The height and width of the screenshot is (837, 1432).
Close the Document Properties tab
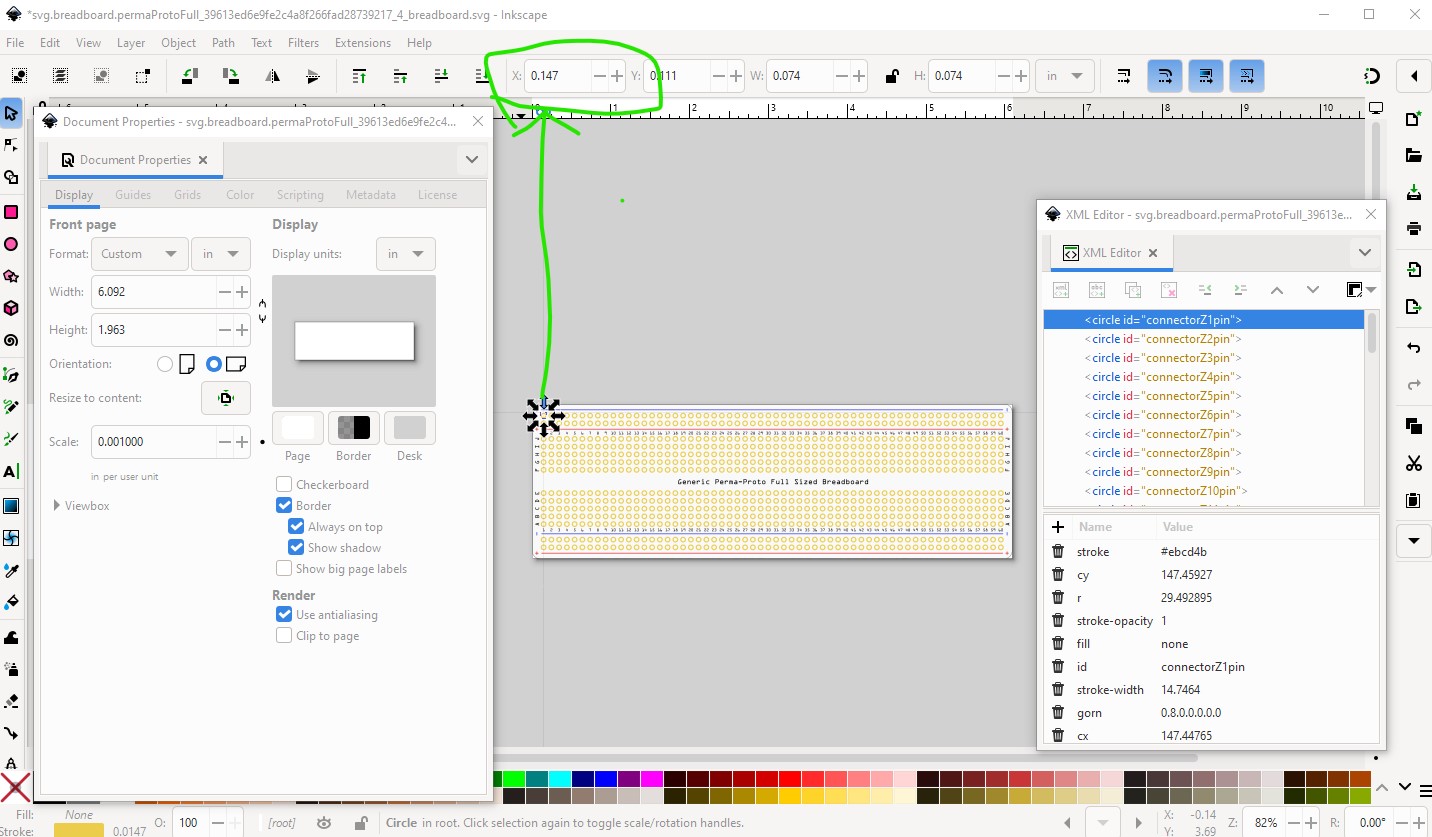(x=203, y=160)
